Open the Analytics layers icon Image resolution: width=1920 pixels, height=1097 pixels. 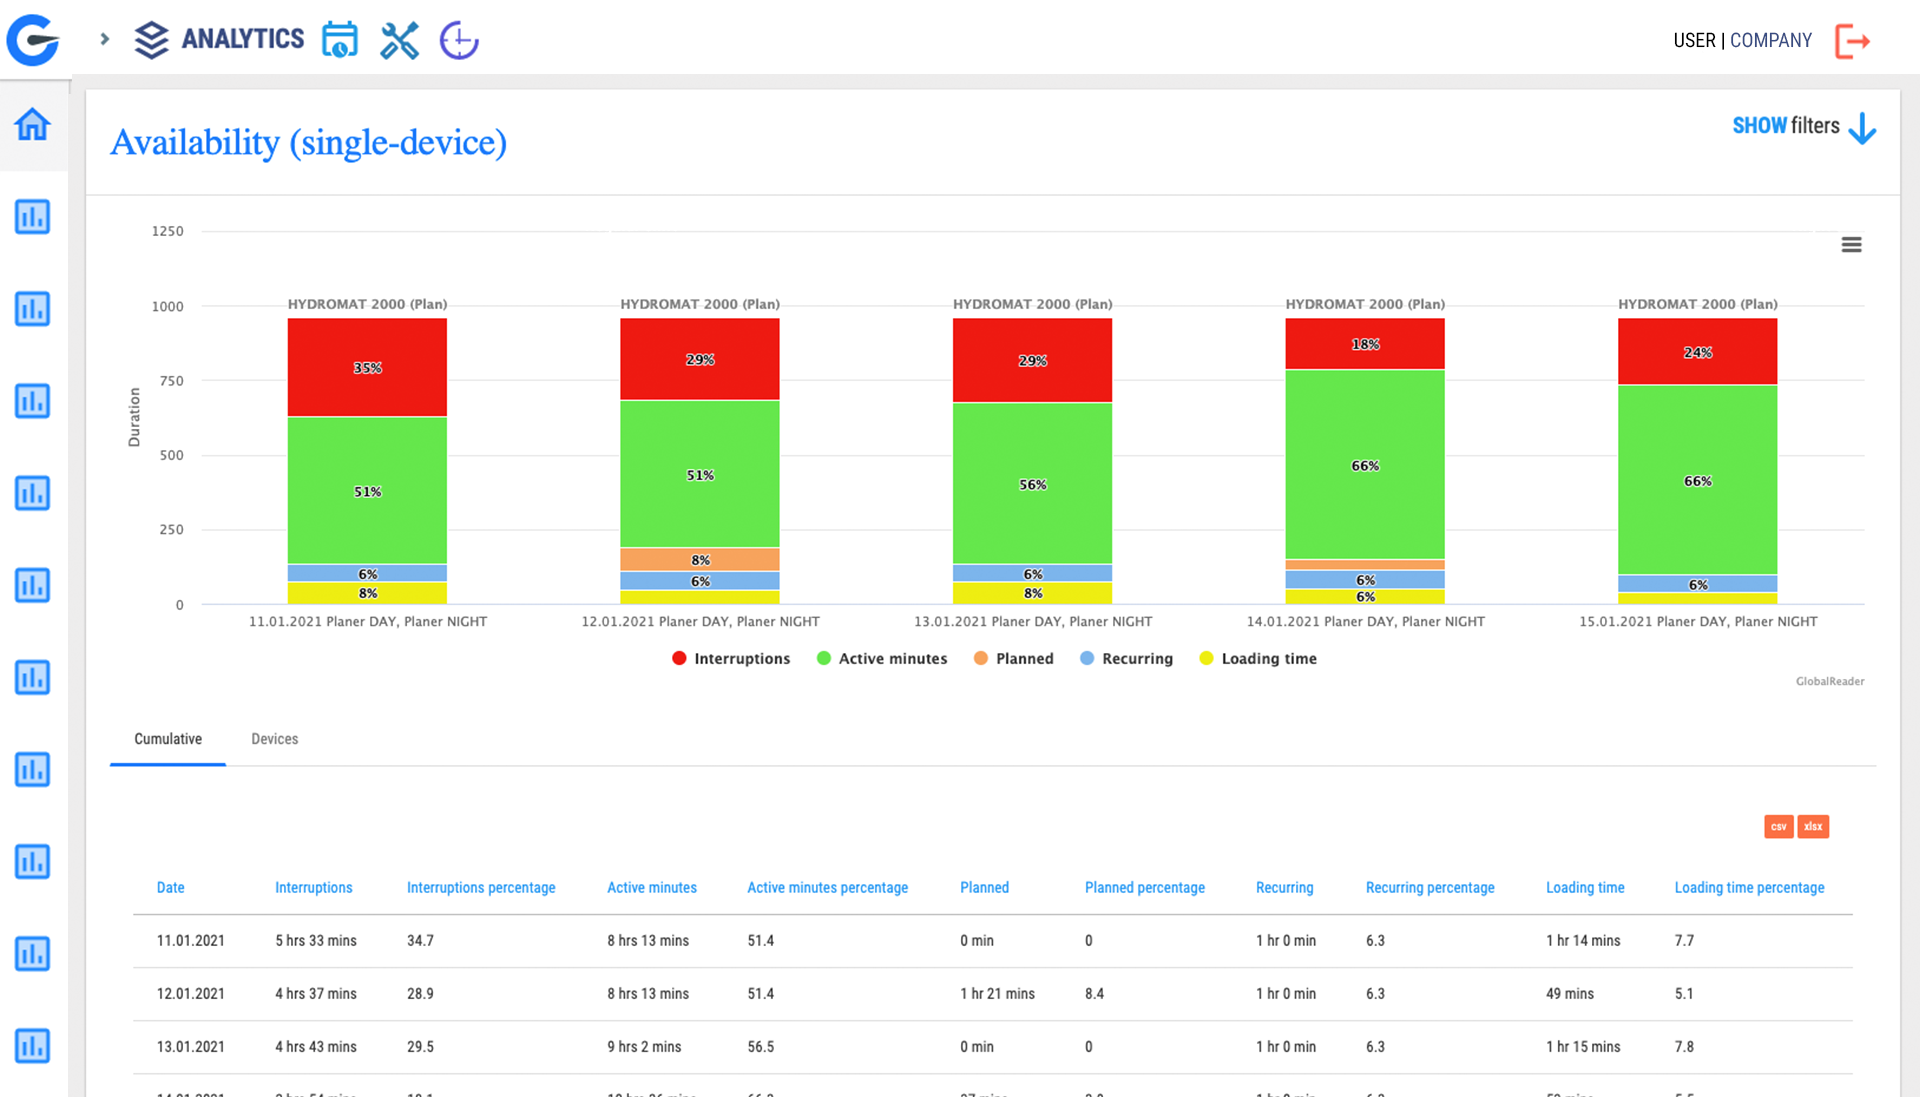[x=151, y=40]
